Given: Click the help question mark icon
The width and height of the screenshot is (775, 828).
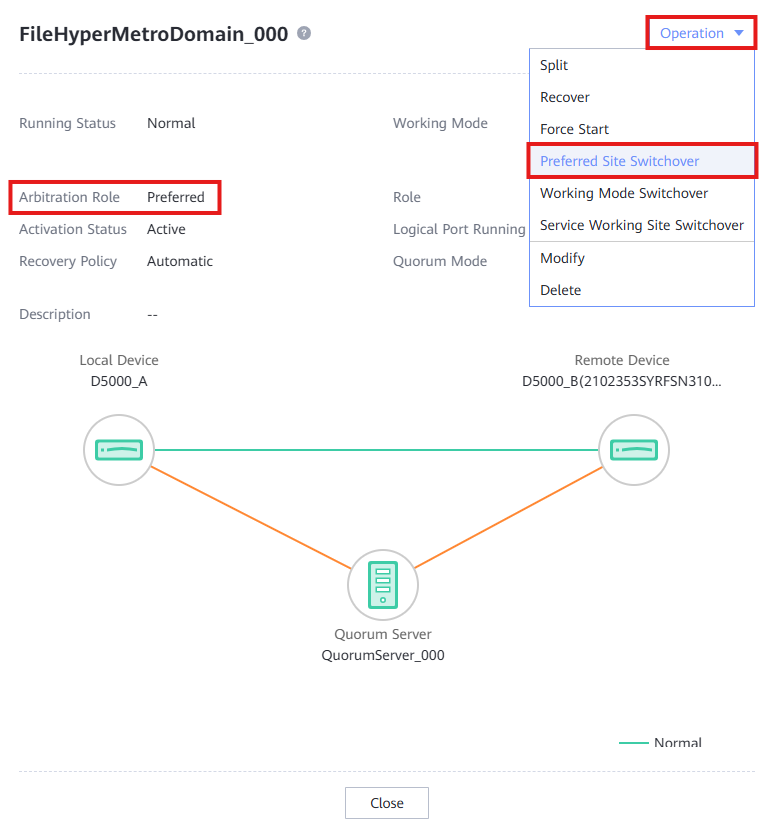Looking at the screenshot, I should click(304, 33).
